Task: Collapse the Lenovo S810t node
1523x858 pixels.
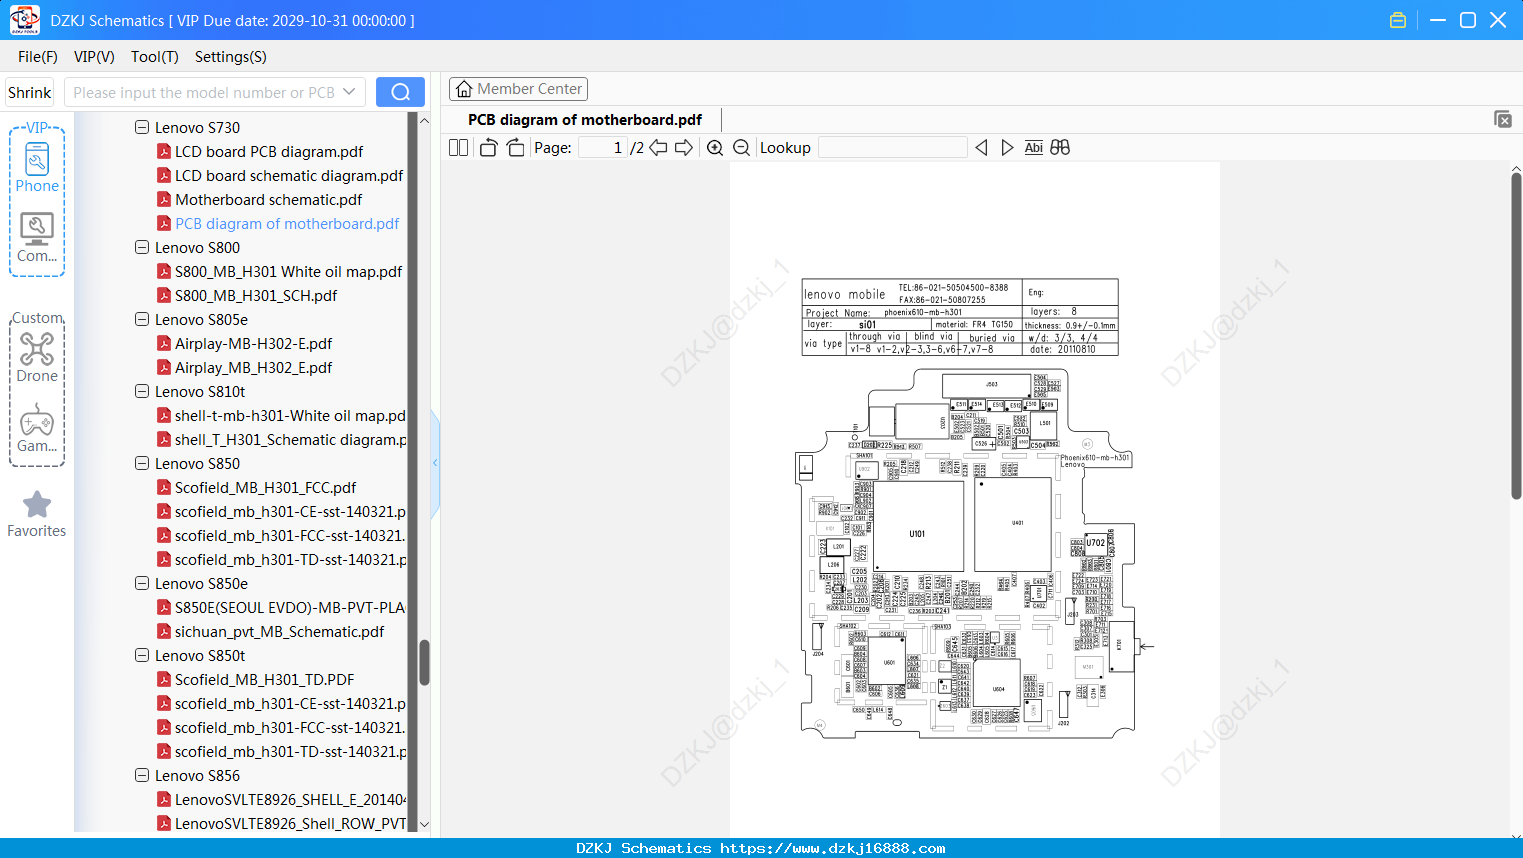Action: (x=142, y=392)
